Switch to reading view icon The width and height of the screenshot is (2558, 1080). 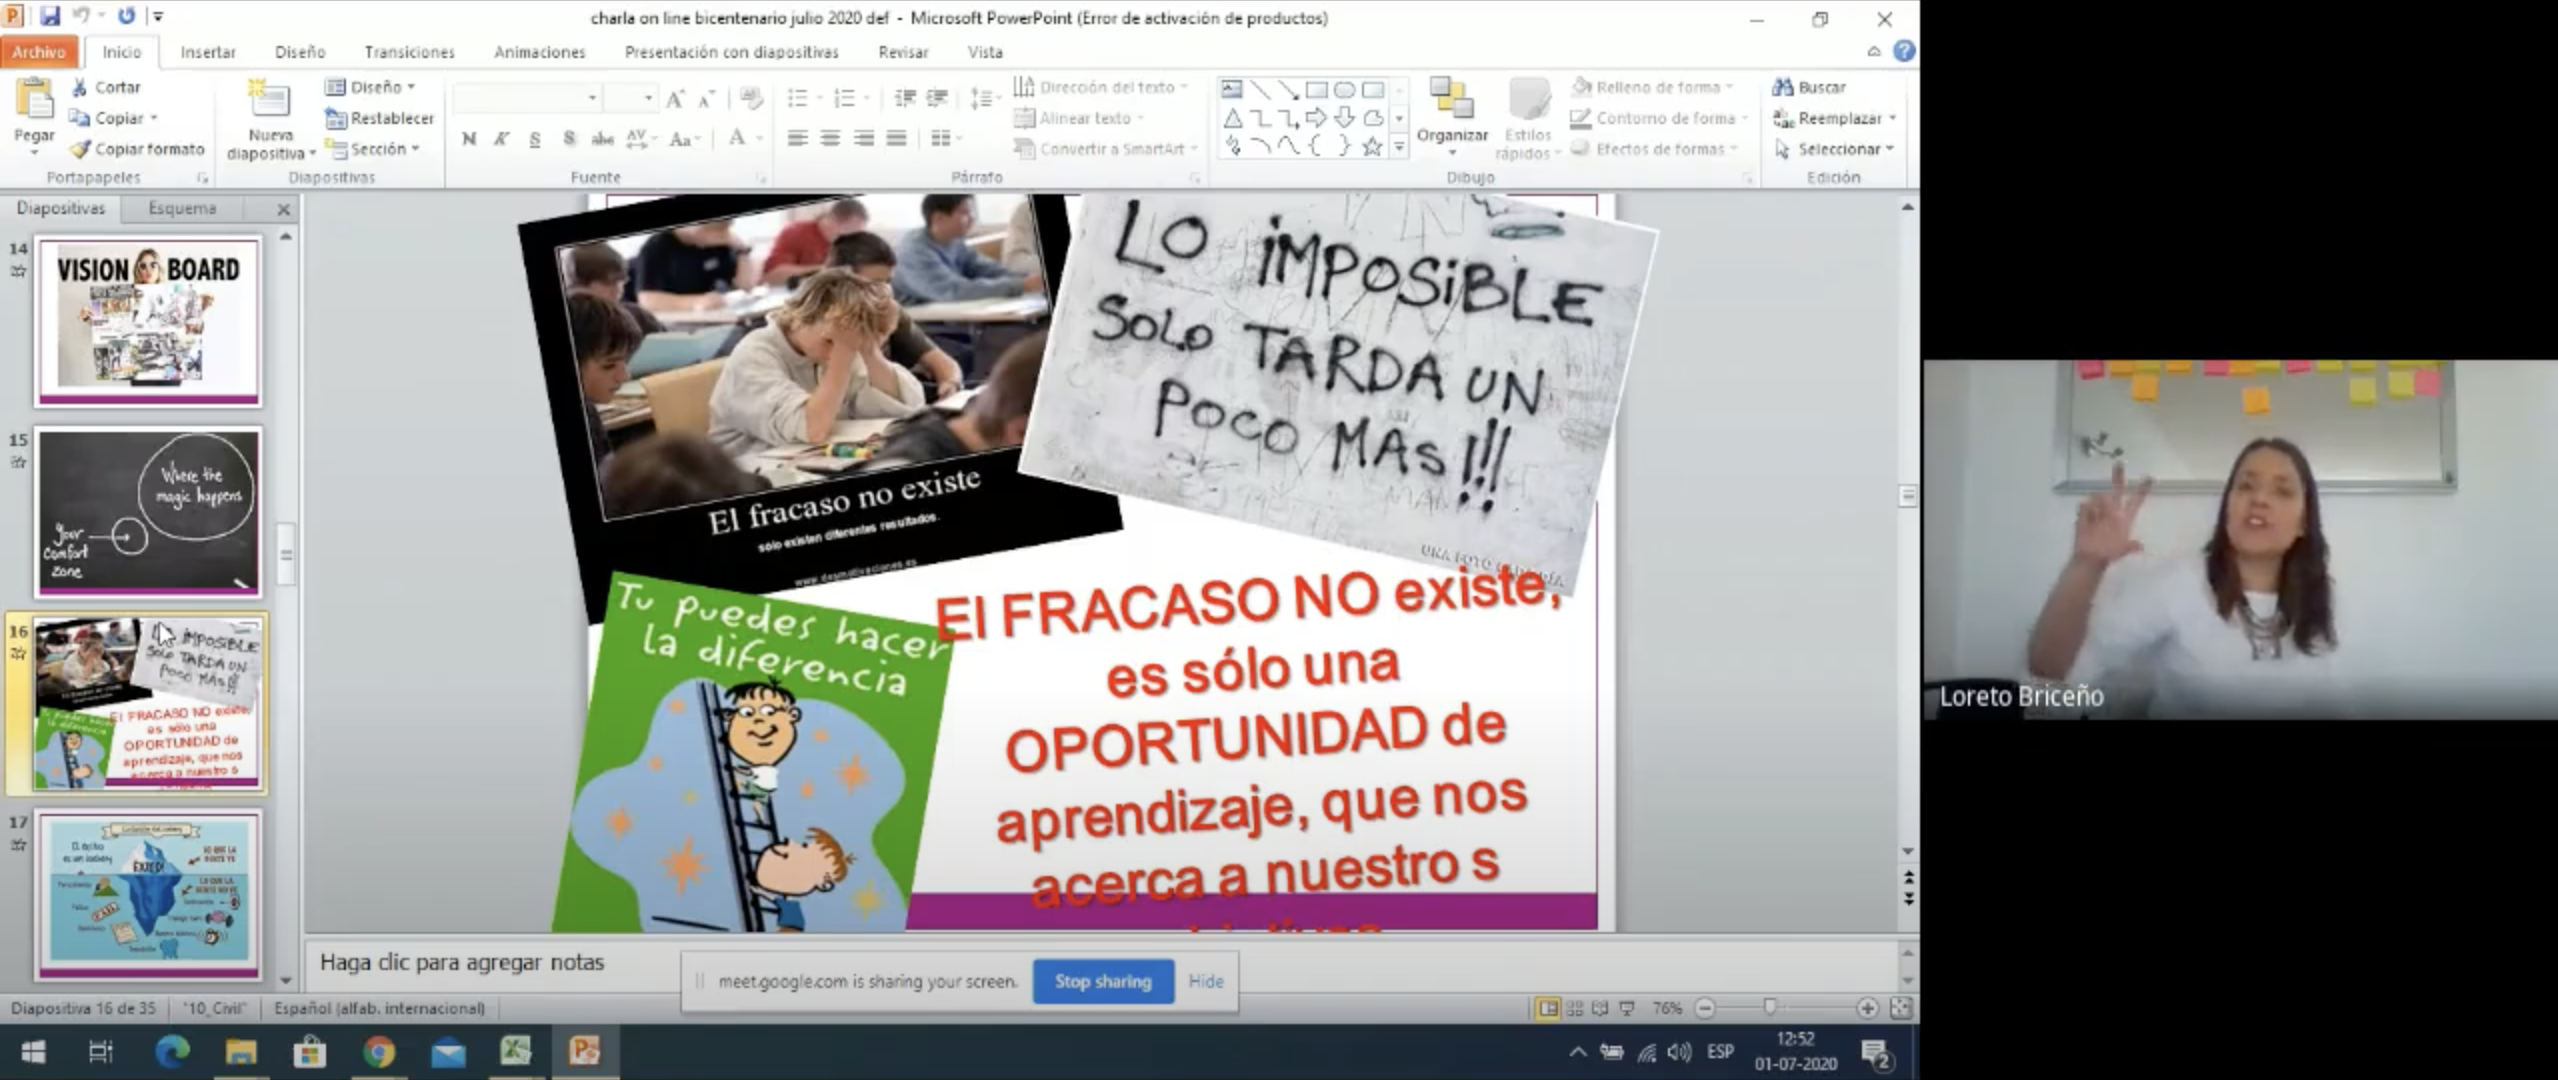tap(1600, 1008)
